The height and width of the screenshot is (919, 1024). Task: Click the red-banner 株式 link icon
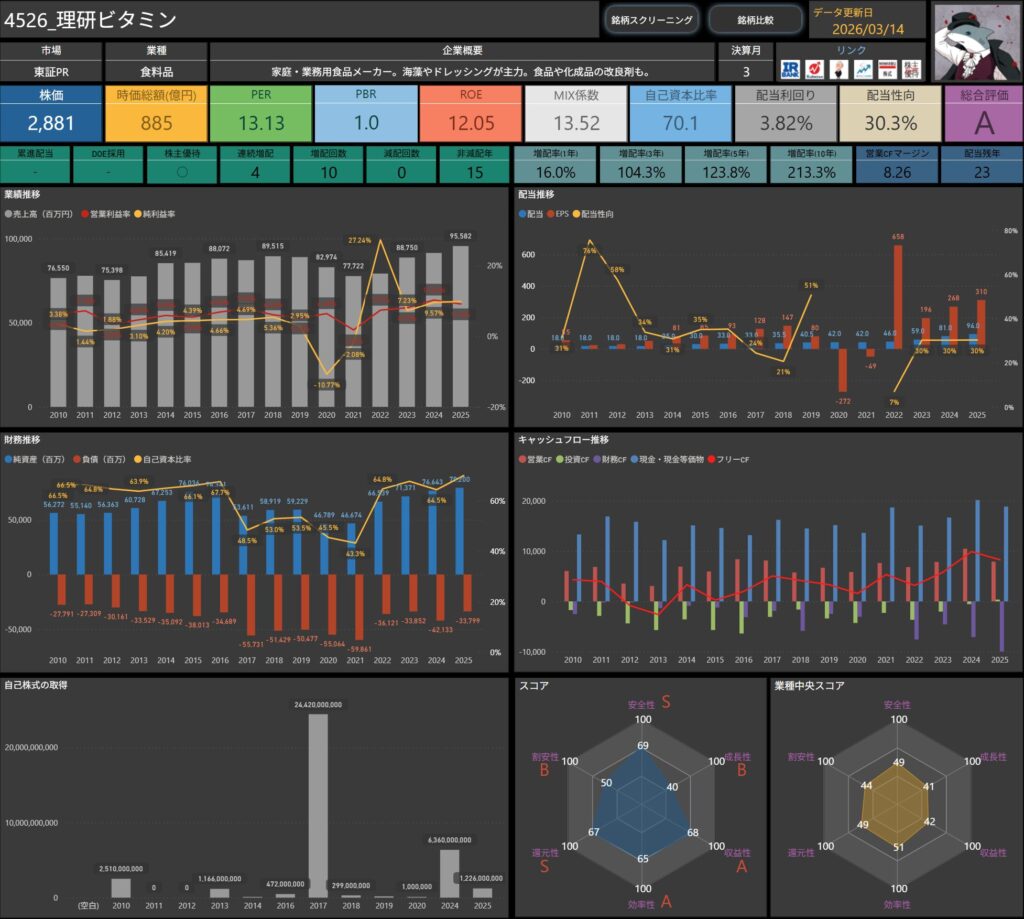point(886,68)
